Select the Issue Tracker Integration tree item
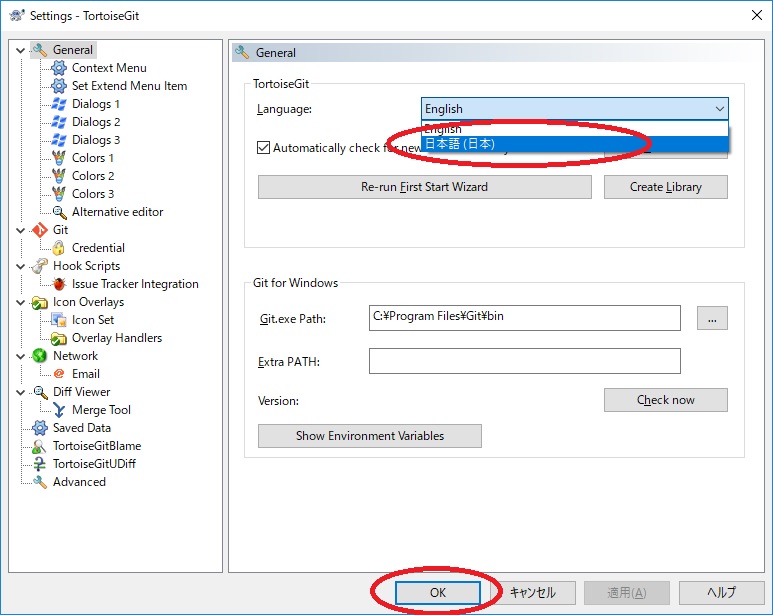This screenshot has width=773, height=615. 135,284
